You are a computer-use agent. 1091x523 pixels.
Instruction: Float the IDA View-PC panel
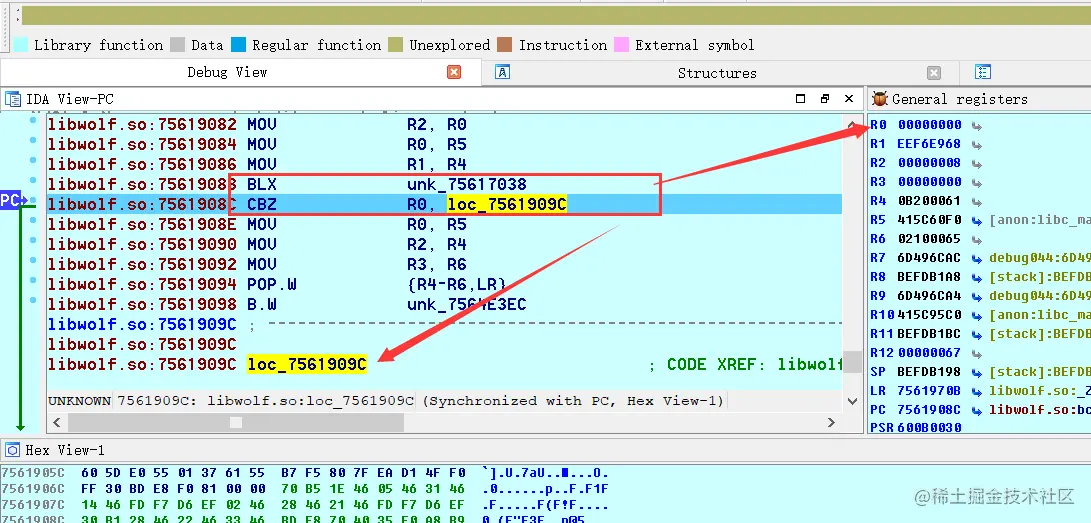tap(825, 99)
